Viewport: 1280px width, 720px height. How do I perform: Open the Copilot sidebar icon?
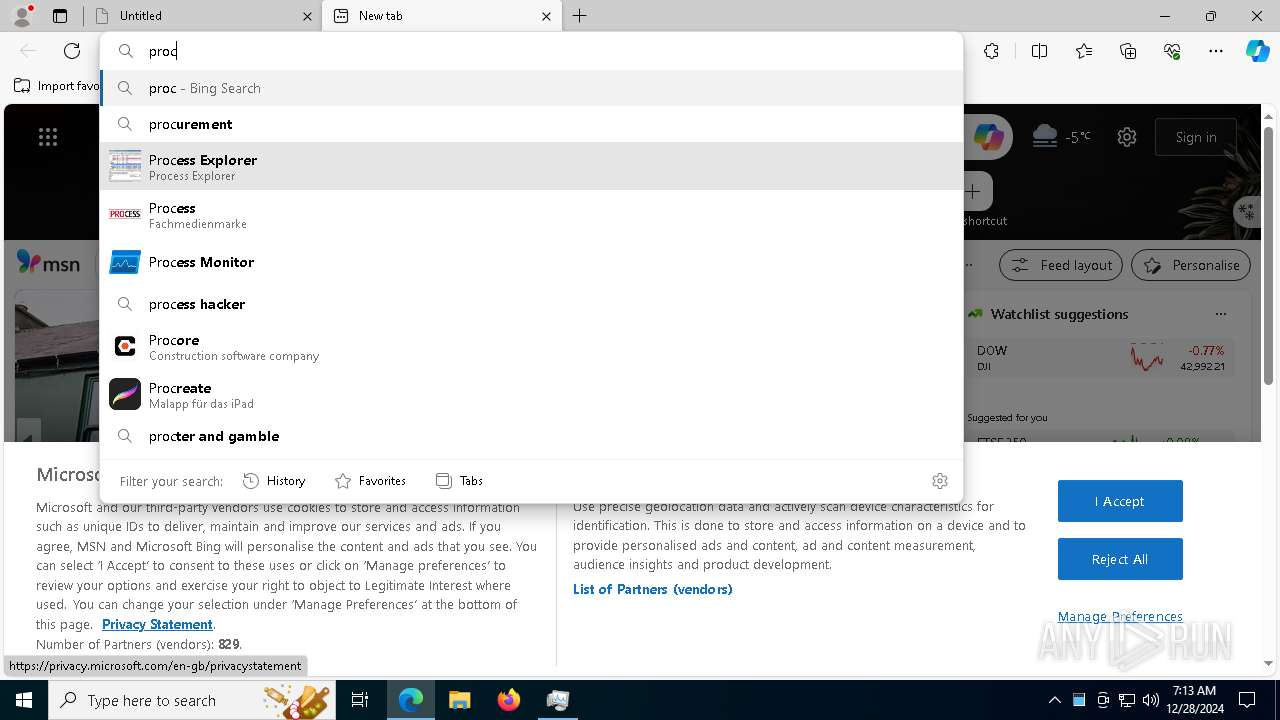click(1257, 51)
